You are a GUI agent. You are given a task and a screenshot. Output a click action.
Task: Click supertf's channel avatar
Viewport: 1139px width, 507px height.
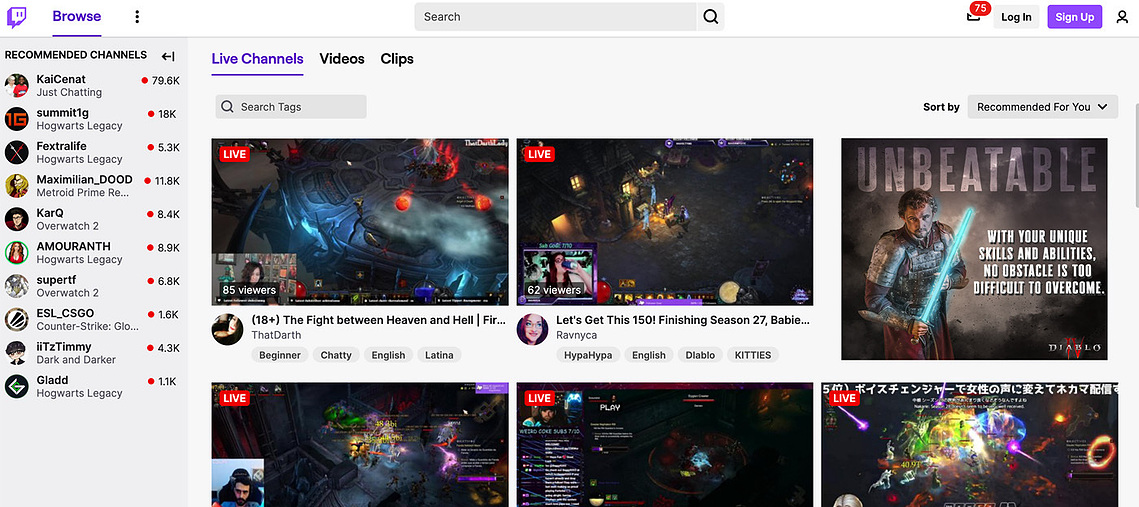(x=17, y=285)
